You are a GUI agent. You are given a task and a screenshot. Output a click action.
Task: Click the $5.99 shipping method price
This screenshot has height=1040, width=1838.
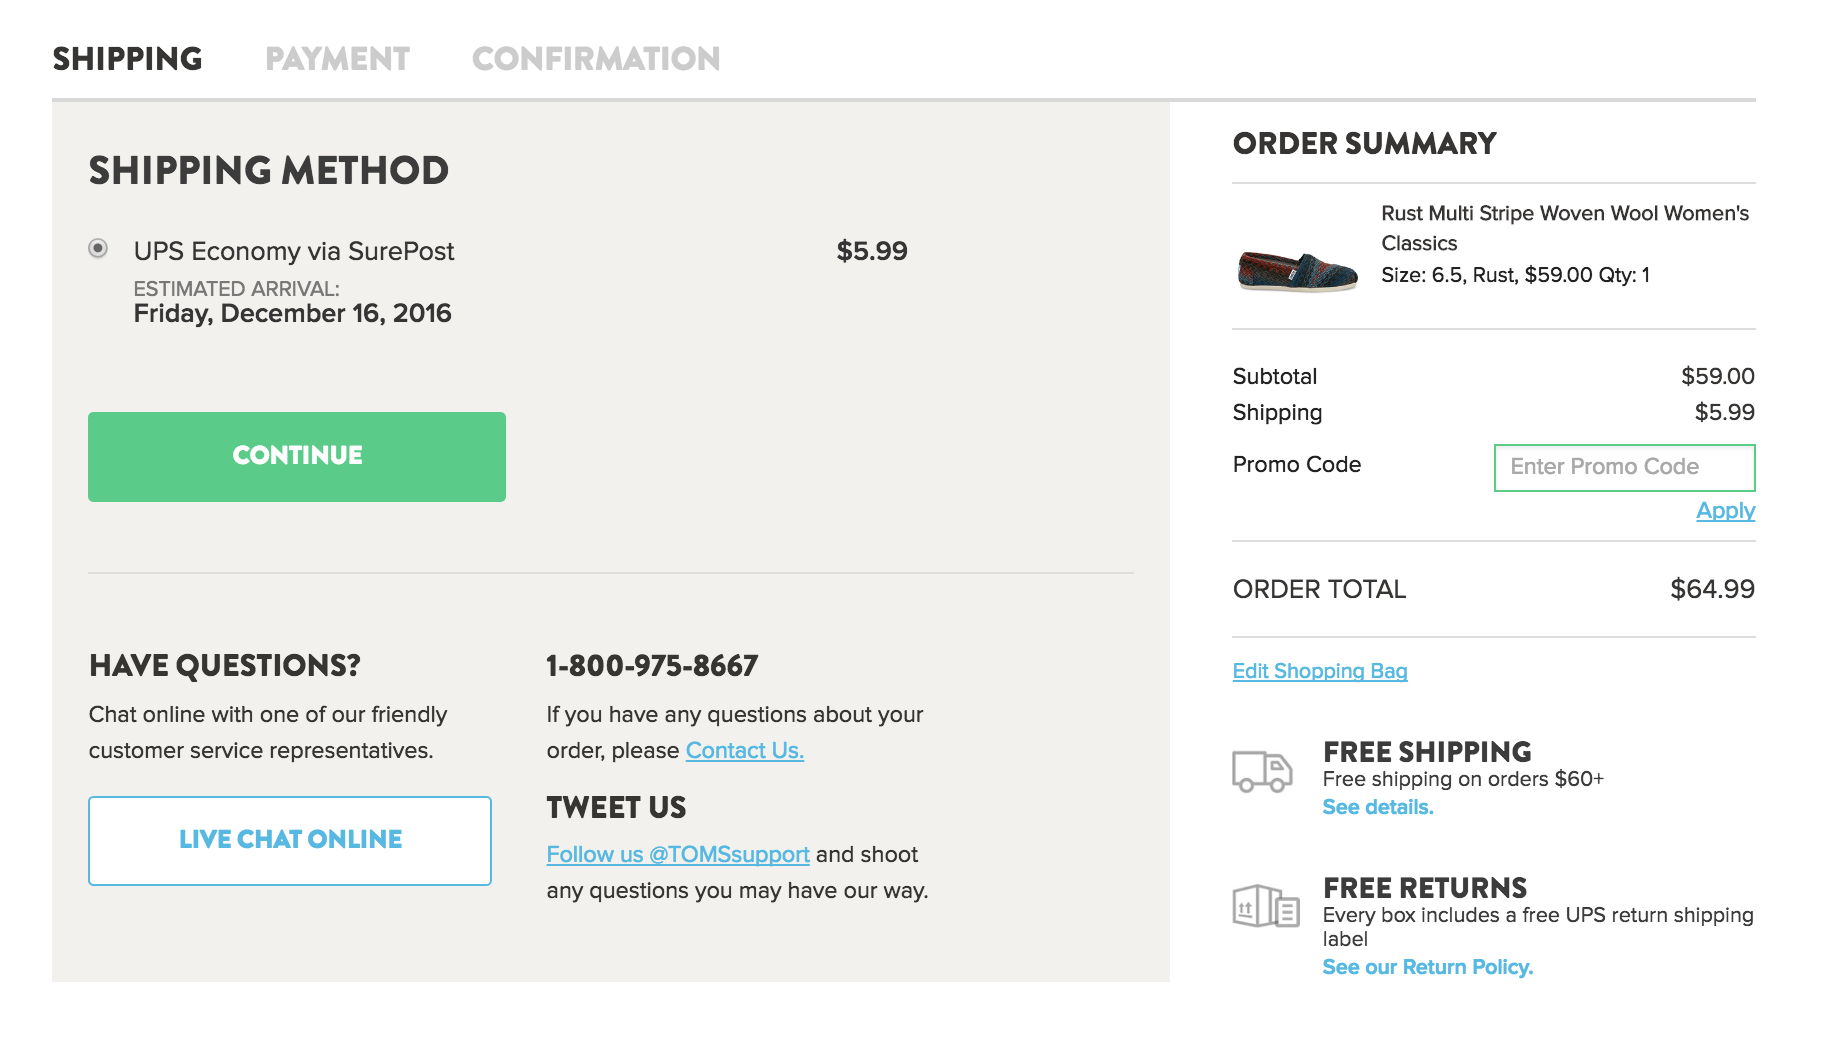pyautogui.click(x=871, y=251)
